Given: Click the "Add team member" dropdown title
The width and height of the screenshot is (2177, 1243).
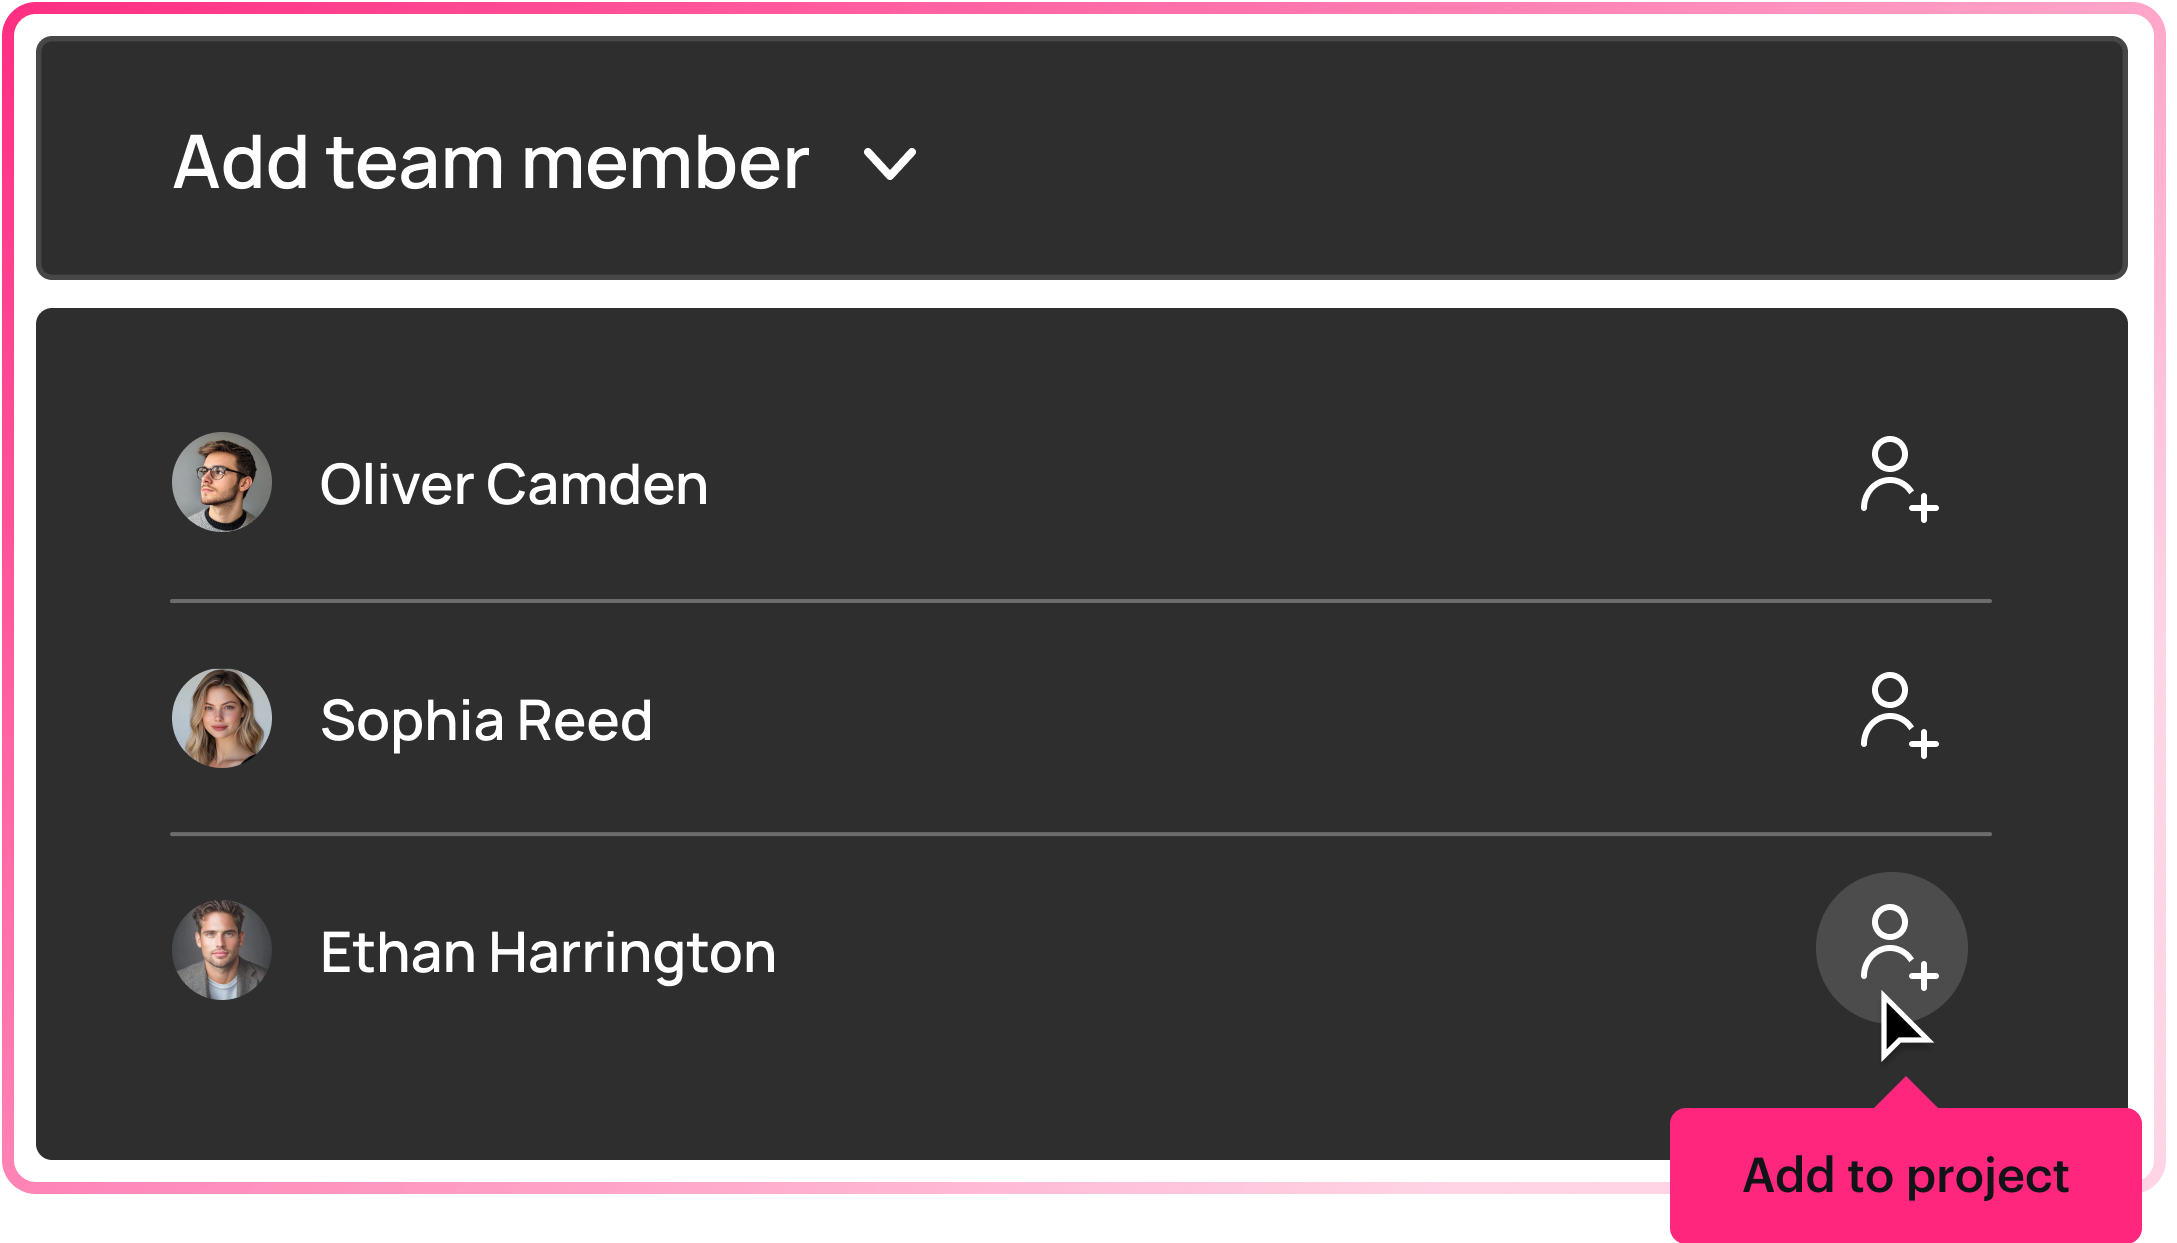Looking at the screenshot, I should [491, 163].
